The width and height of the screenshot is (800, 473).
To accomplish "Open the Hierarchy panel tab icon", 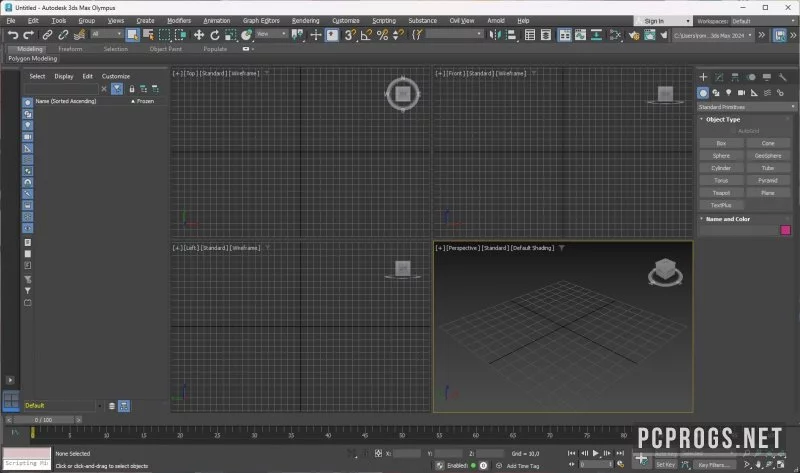I will click(735, 77).
